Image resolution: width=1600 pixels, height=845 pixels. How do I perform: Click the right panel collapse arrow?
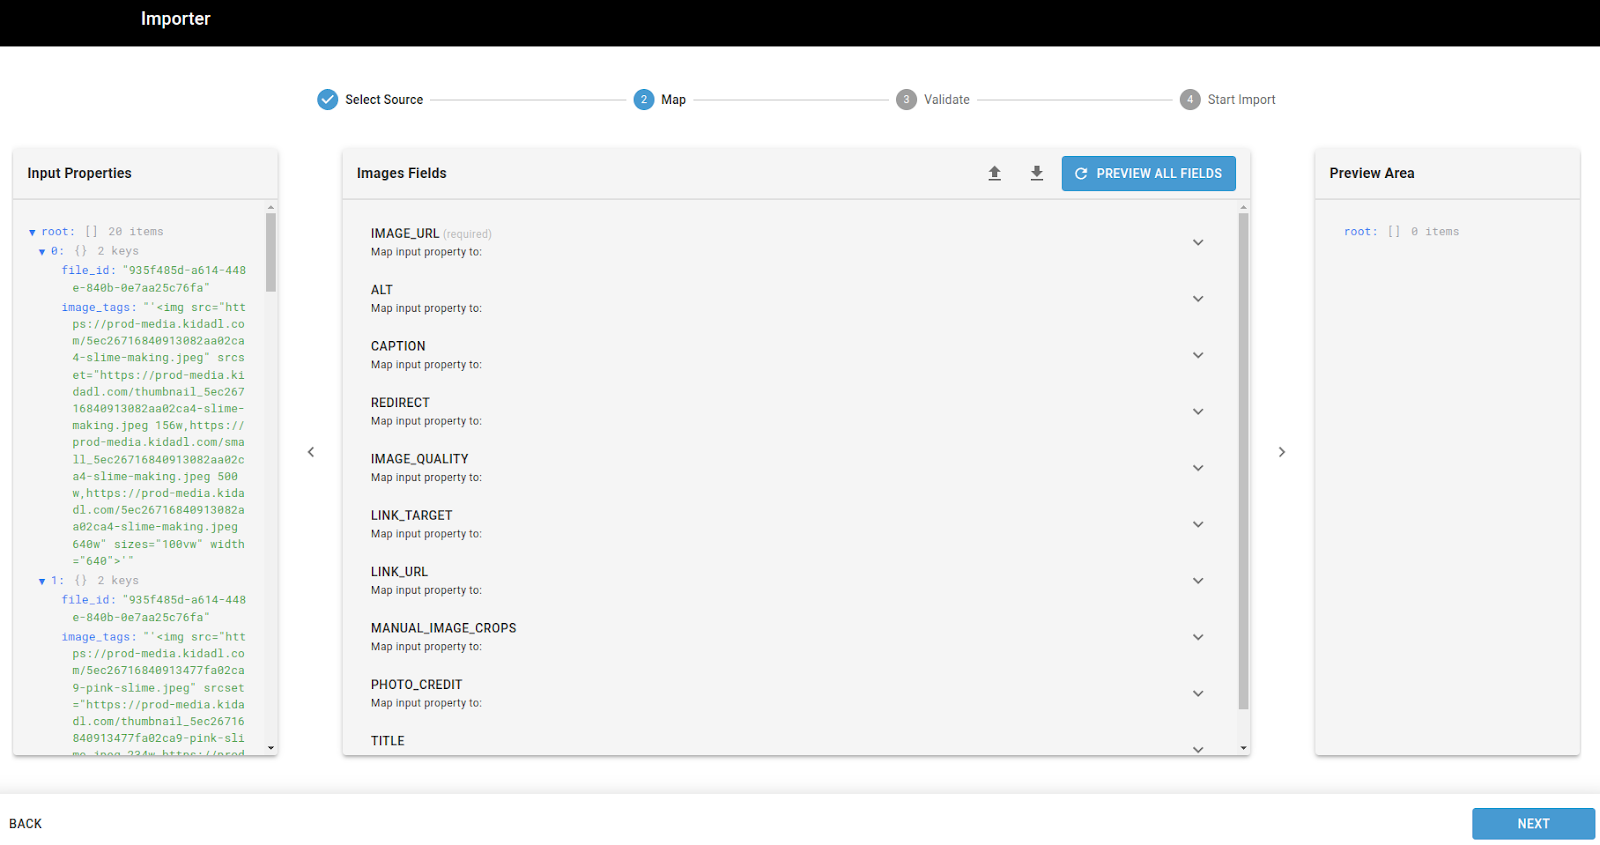pos(1282,452)
